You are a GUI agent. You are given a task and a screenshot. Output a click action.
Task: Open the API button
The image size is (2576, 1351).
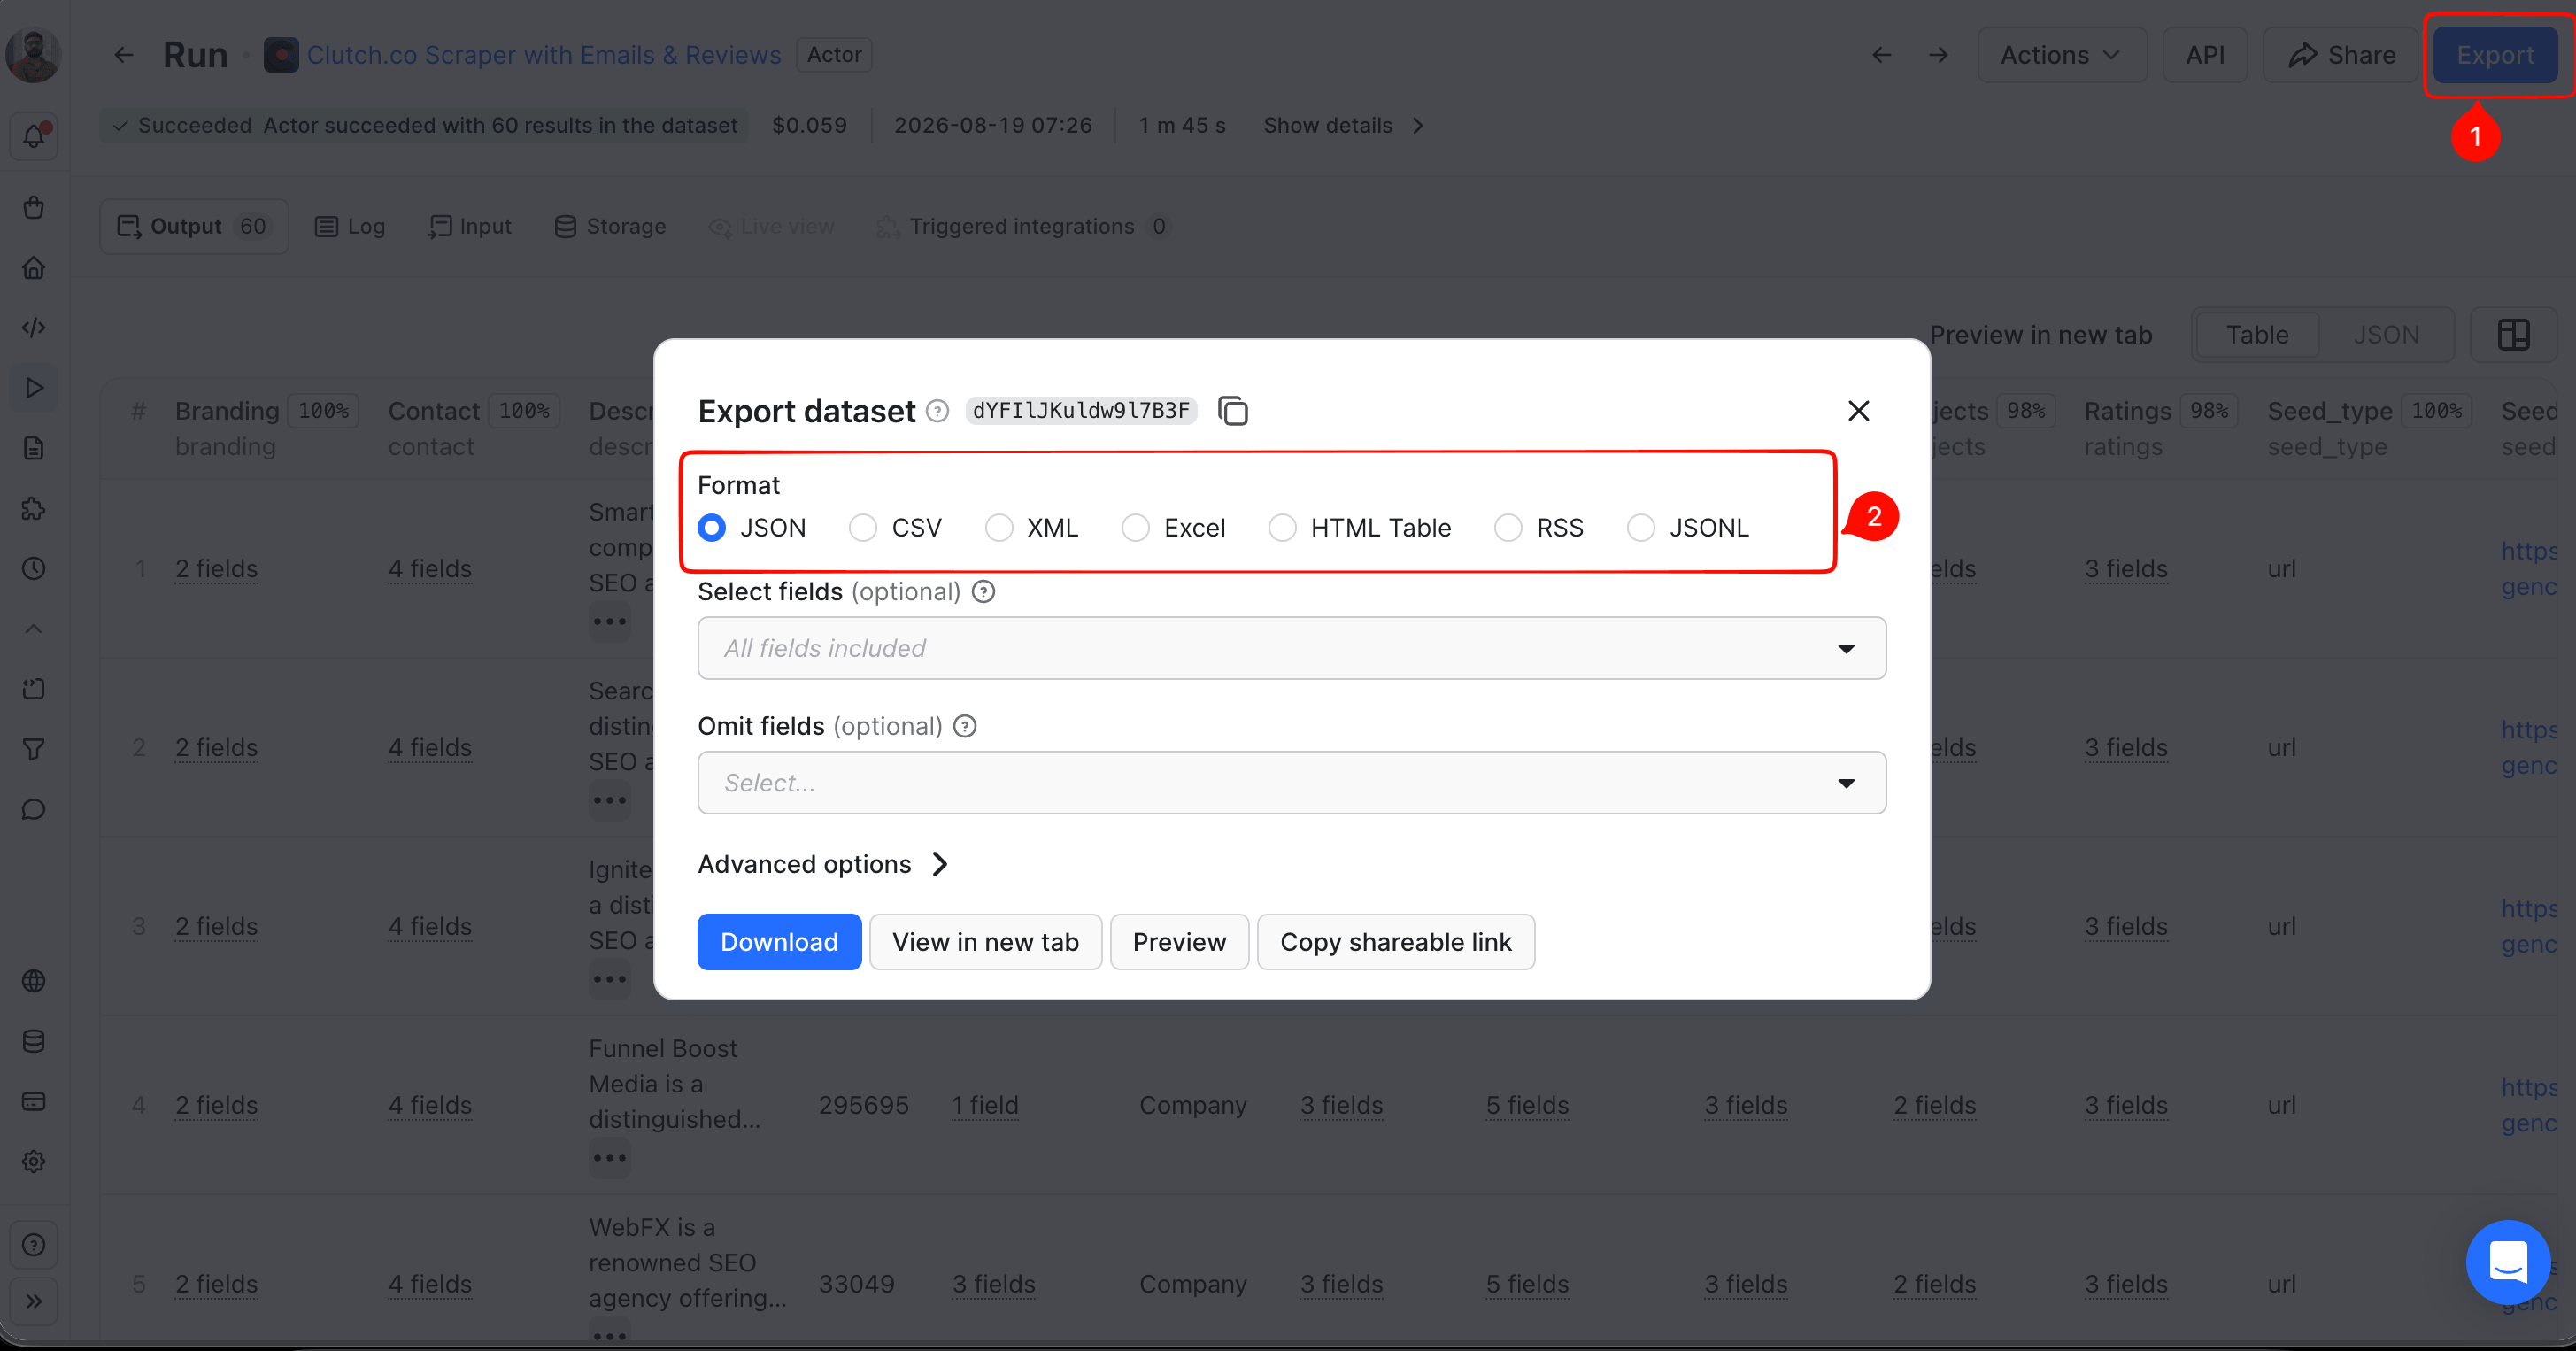point(2204,55)
